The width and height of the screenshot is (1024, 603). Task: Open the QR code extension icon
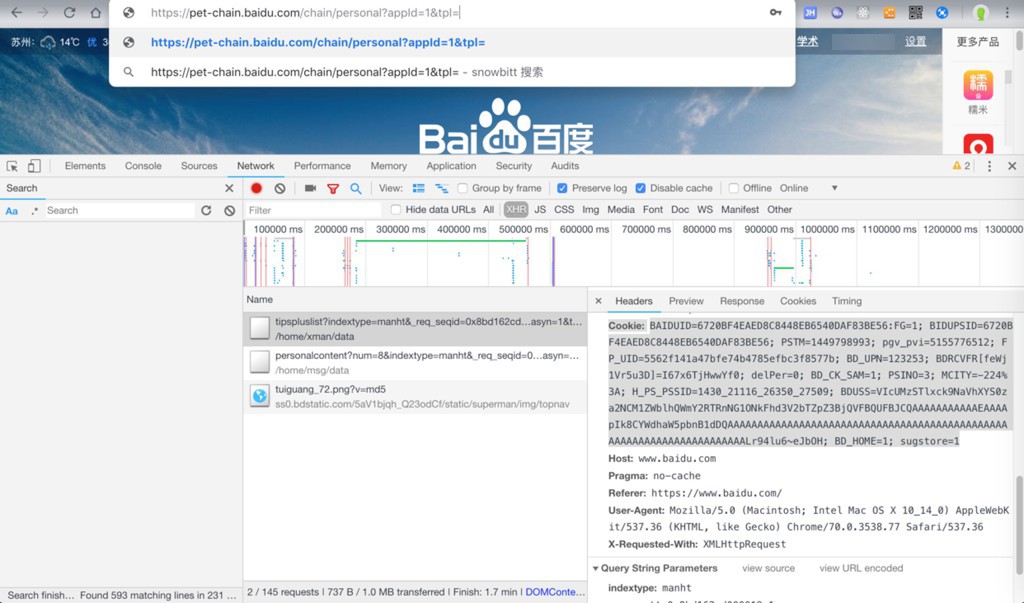click(x=915, y=12)
